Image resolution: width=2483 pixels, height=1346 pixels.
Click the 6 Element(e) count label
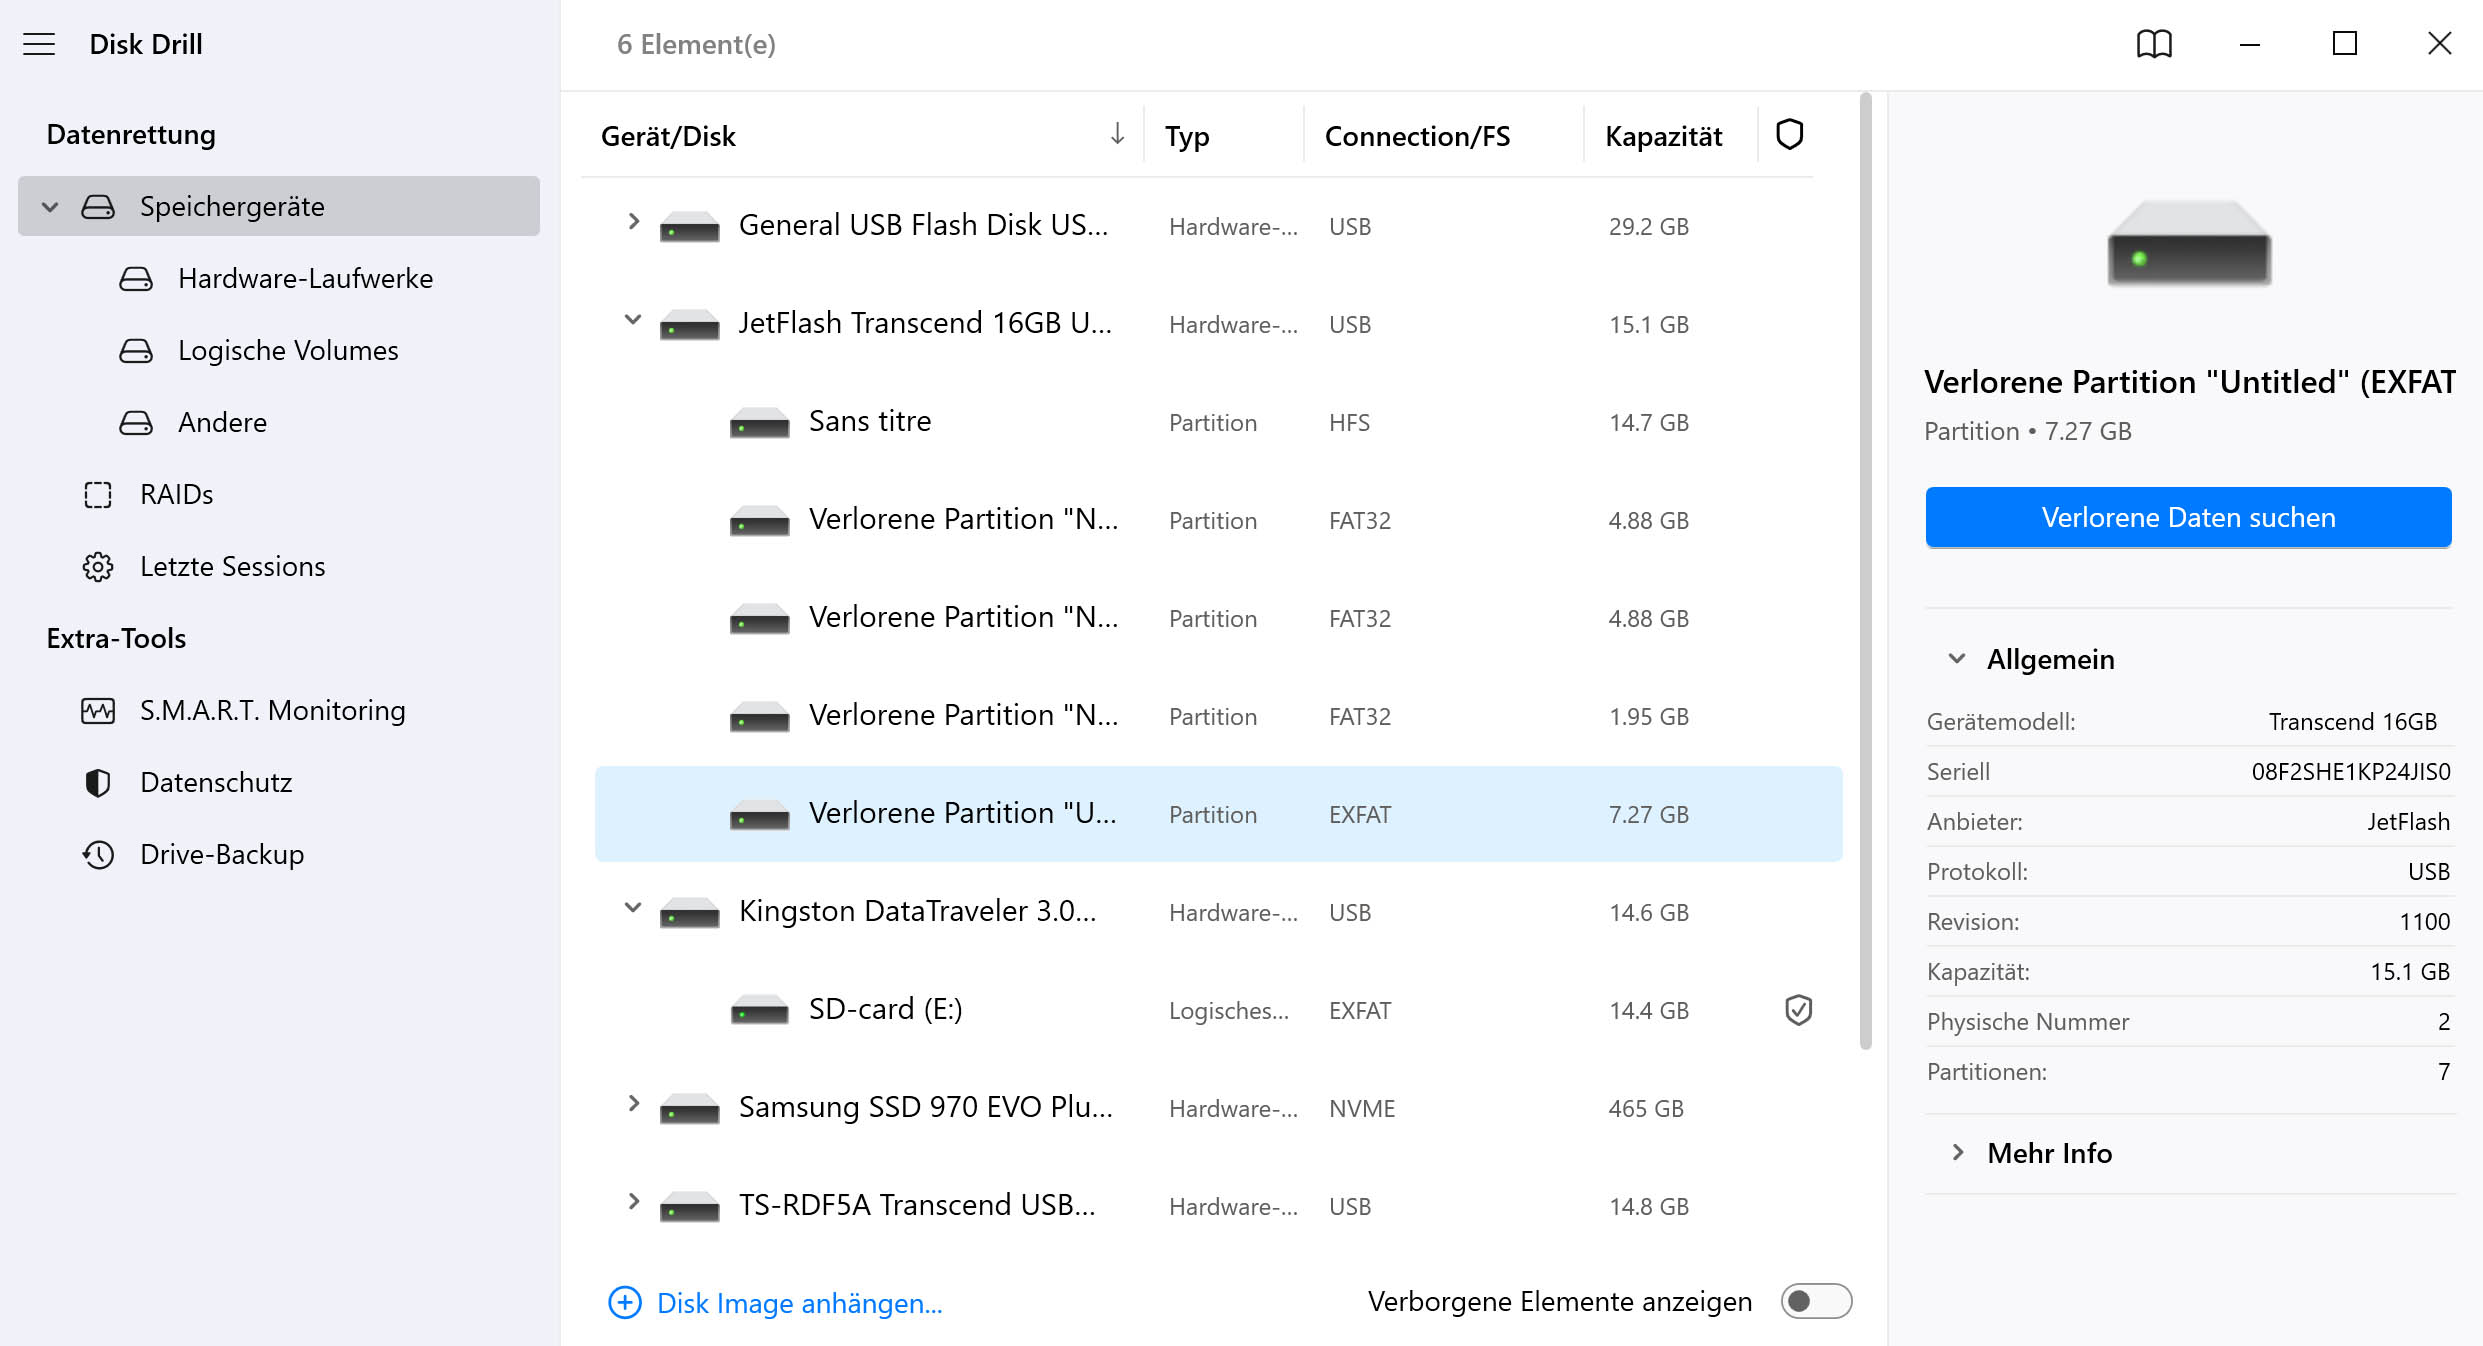[x=696, y=45]
